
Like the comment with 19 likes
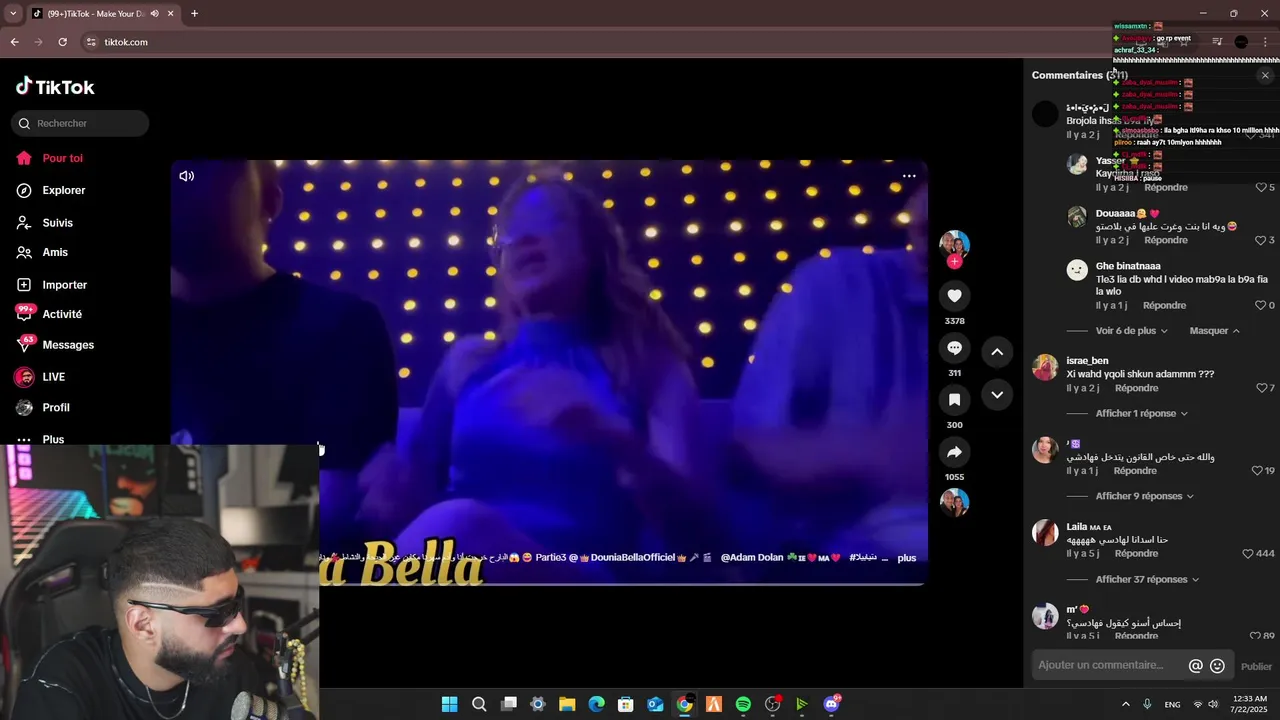tap(1257, 471)
